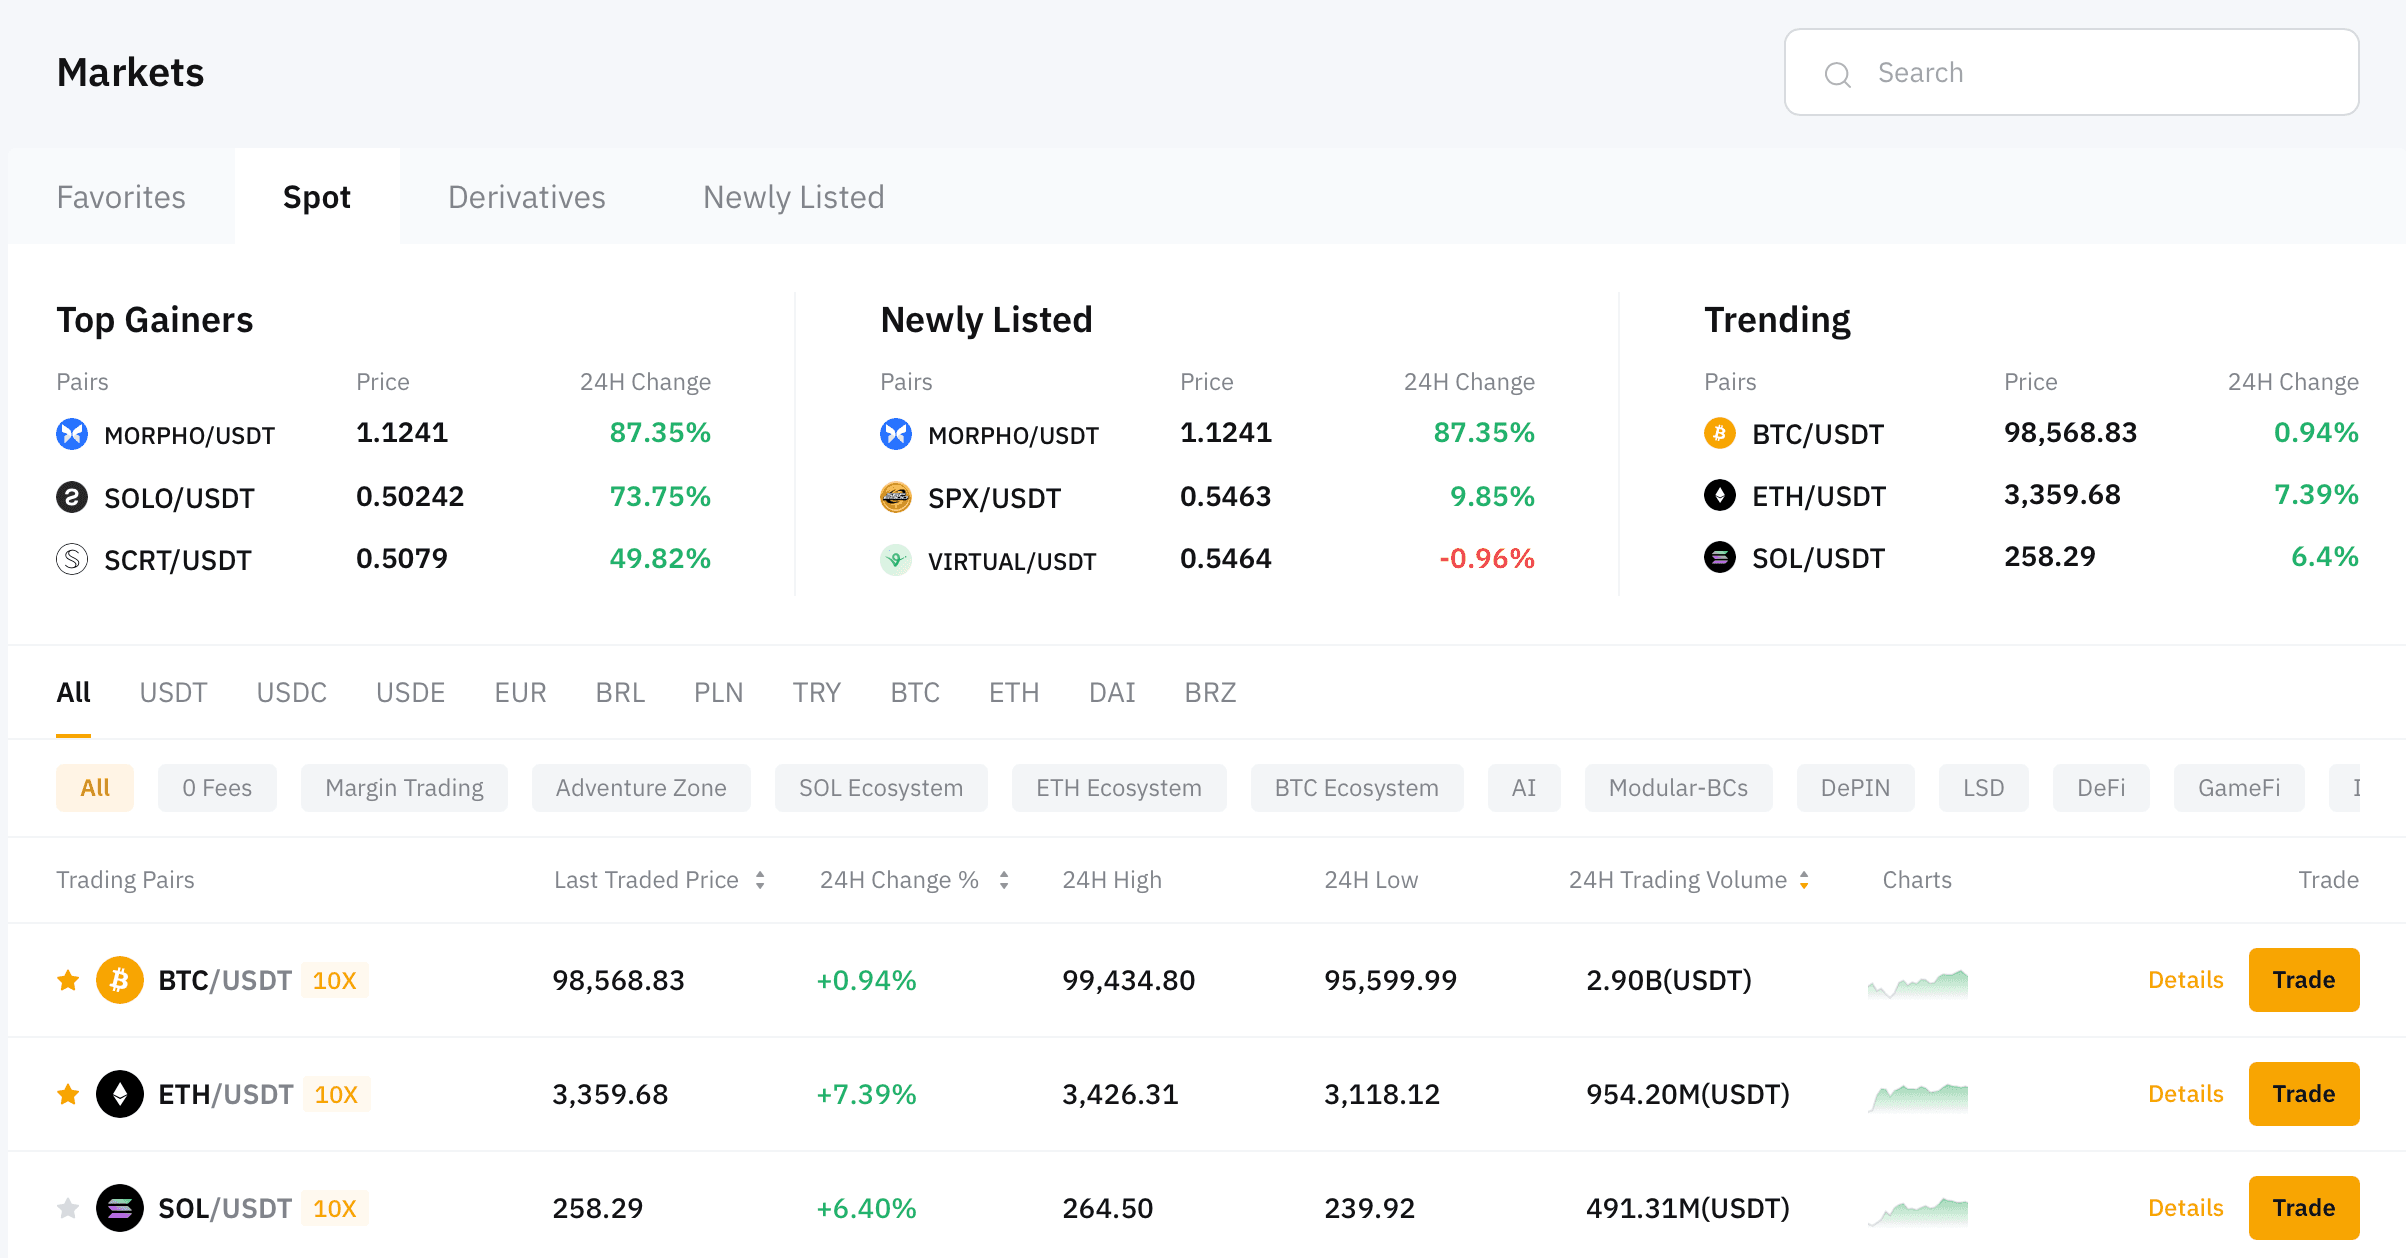This screenshot has height=1258, width=2406.
Task: Click MORPHO coin icon in Top Gainers
Action: tap(72, 434)
